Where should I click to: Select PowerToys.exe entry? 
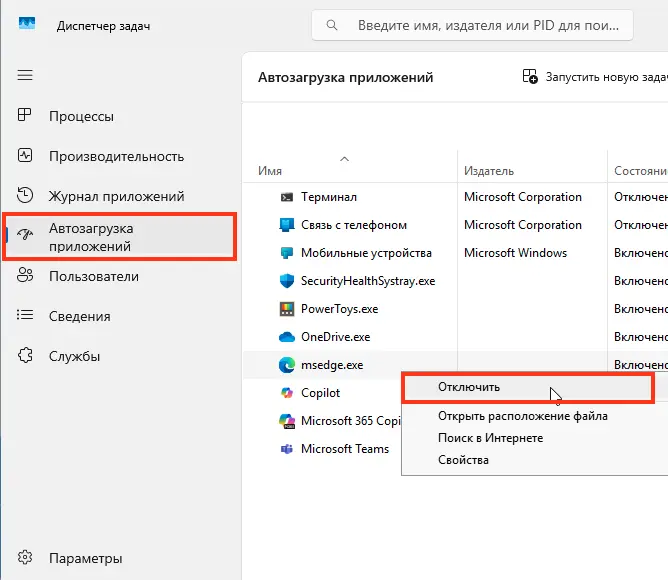[339, 309]
